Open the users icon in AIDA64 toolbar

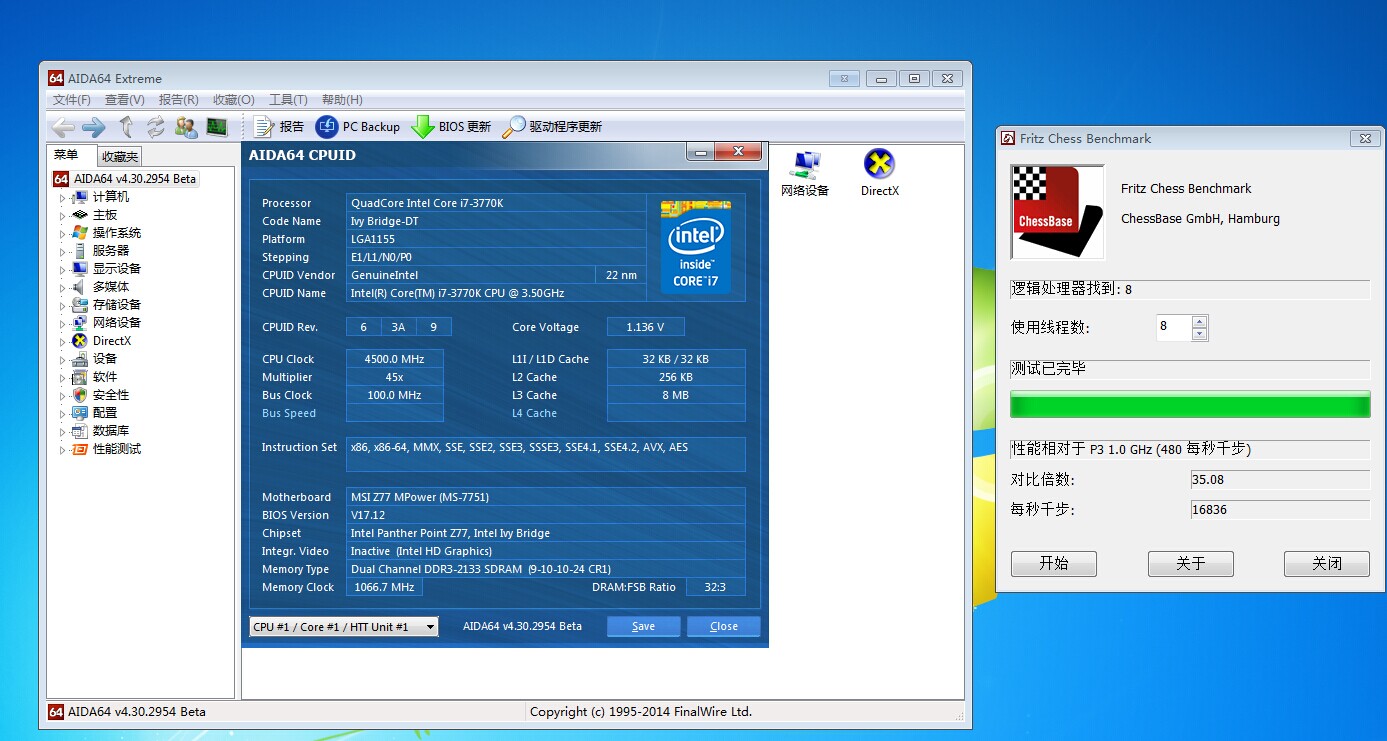pyautogui.click(x=186, y=127)
